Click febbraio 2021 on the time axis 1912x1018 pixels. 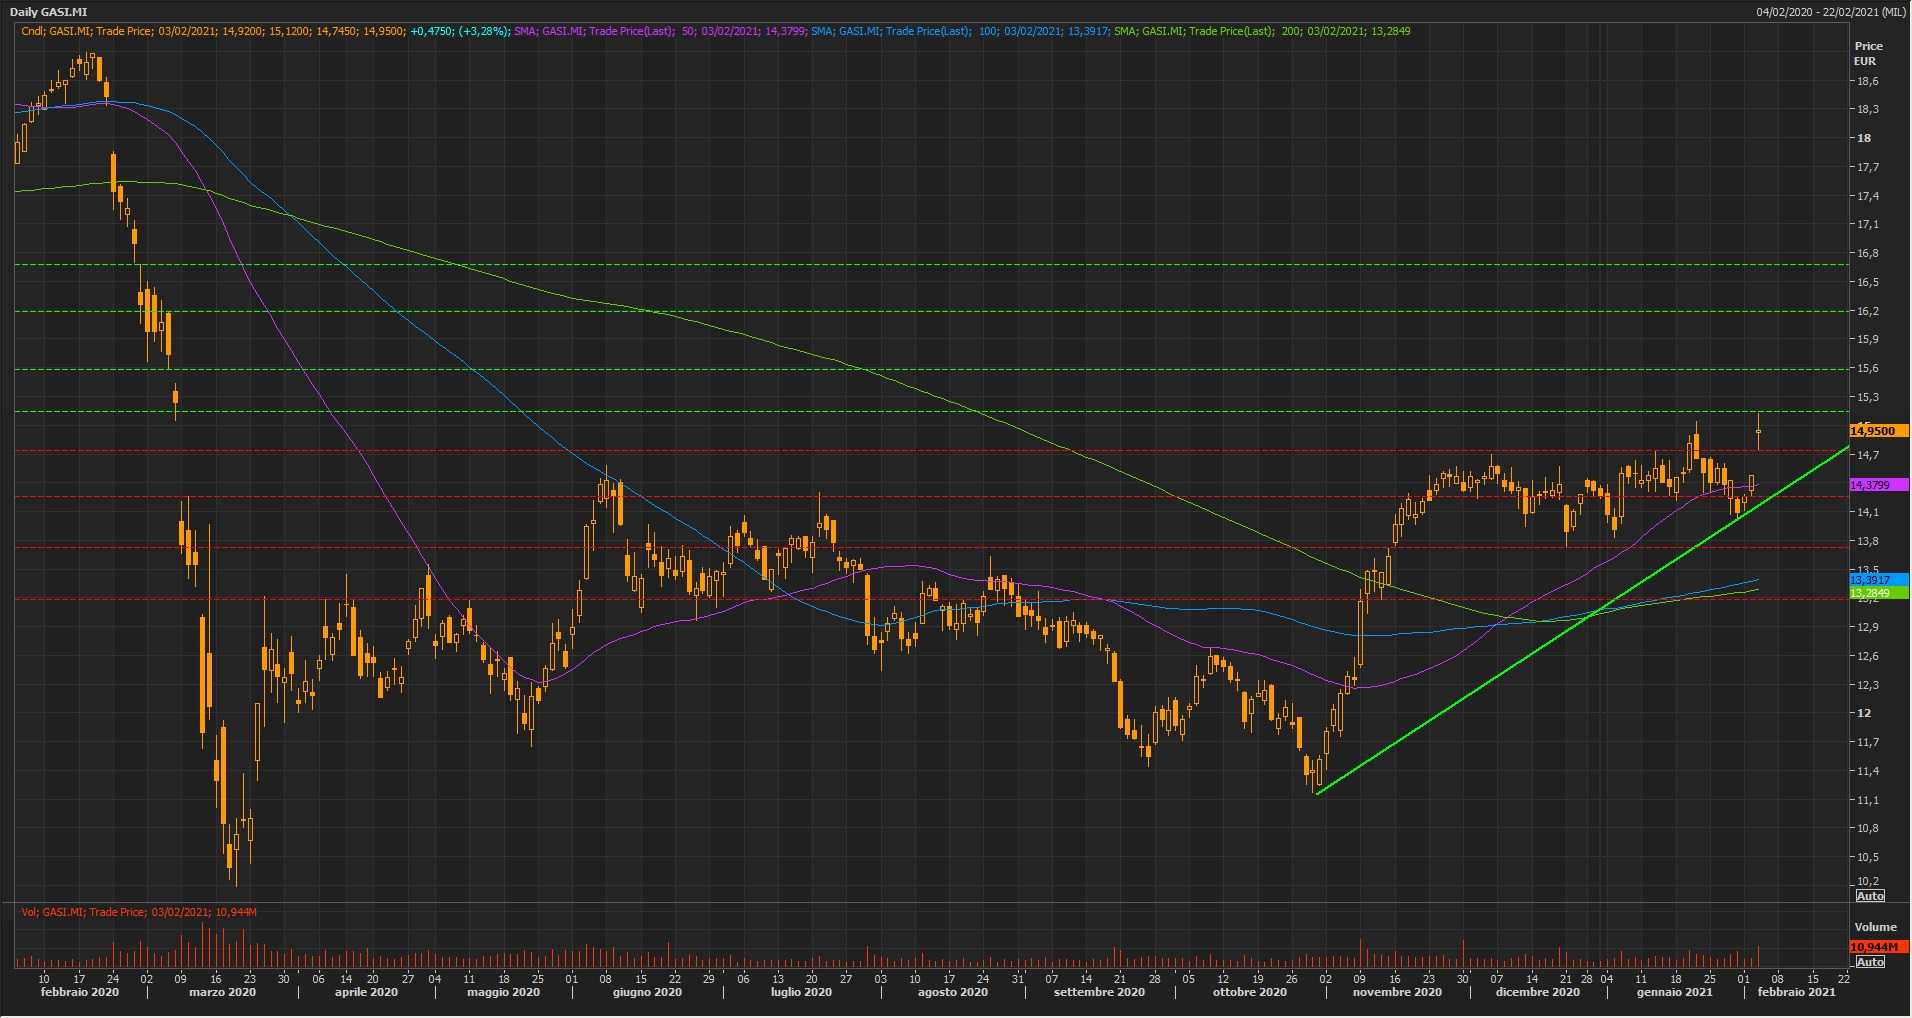coord(1796,992)
